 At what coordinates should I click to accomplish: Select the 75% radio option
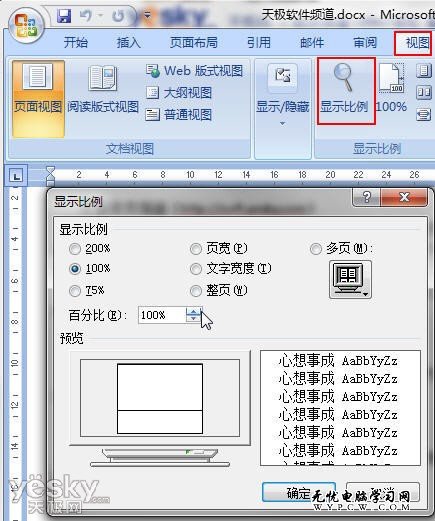[87, 291]
